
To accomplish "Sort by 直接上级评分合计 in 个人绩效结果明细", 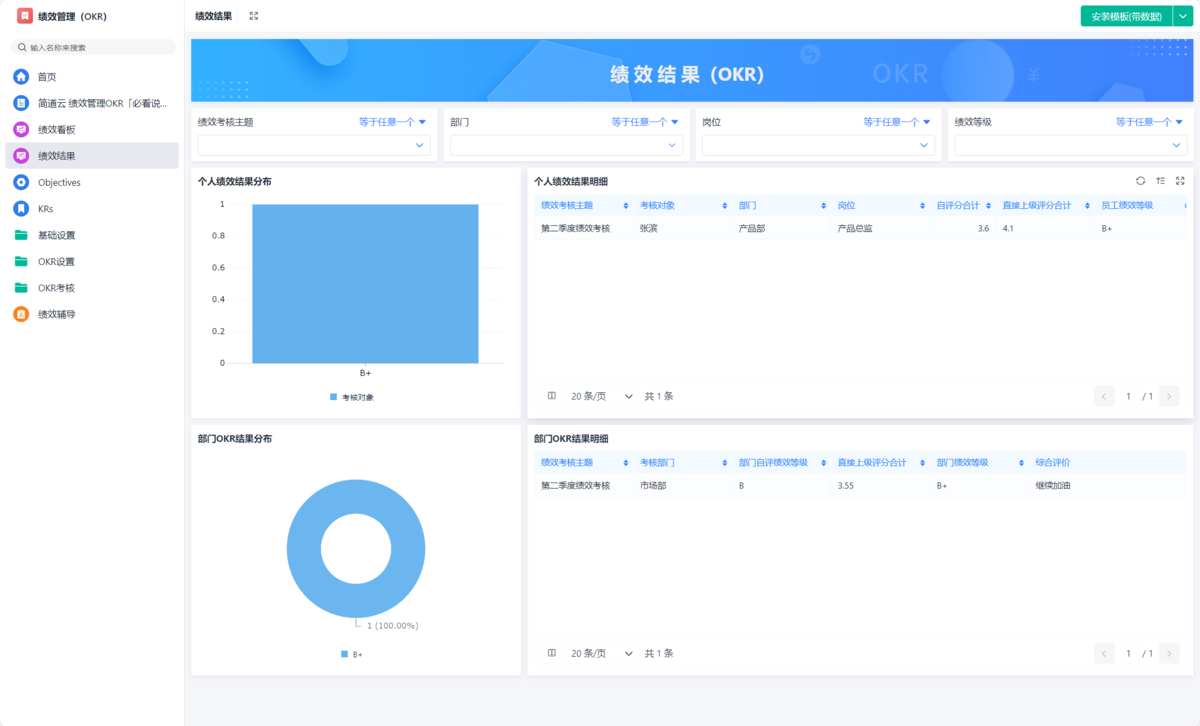I will pos(1087,205).
